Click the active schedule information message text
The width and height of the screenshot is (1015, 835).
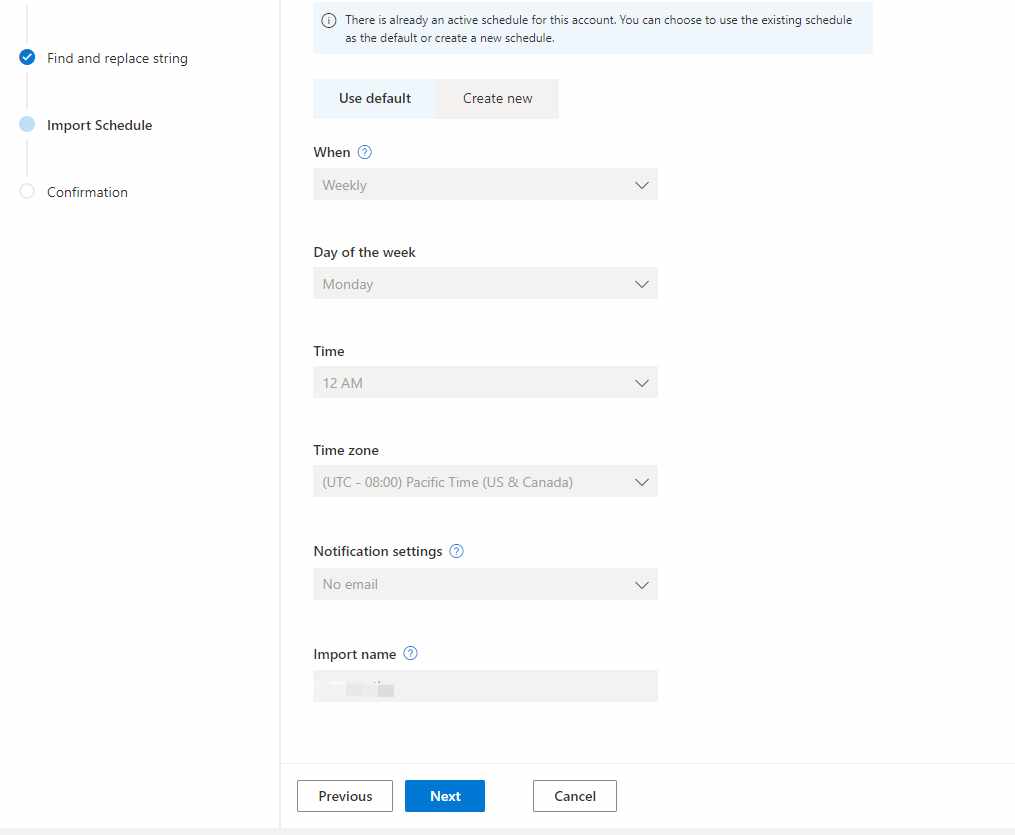(x=598, y=29)
